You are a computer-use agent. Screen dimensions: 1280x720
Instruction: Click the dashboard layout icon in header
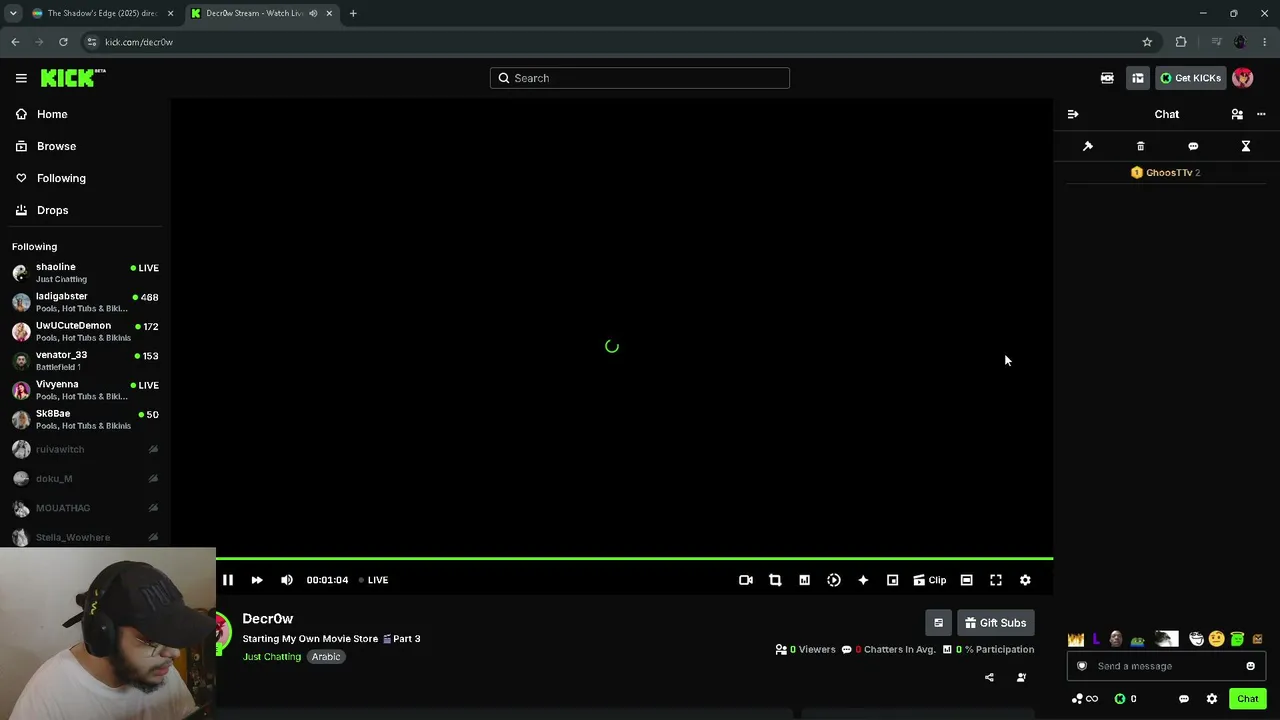1138,78
